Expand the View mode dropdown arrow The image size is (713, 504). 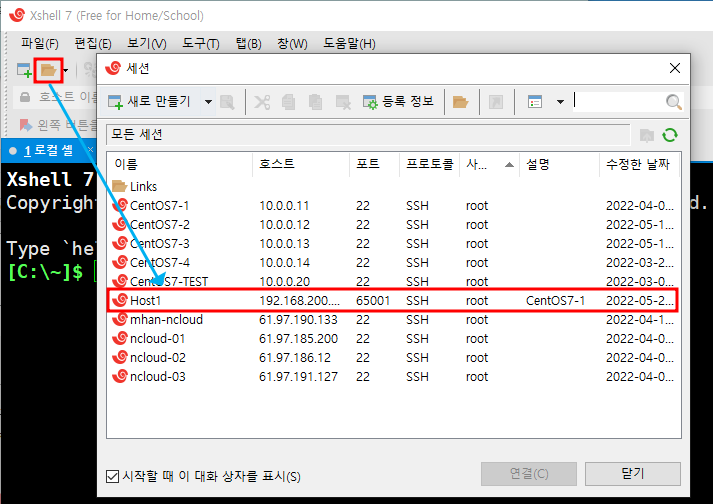pyautogui.click(x=560, y=102)
